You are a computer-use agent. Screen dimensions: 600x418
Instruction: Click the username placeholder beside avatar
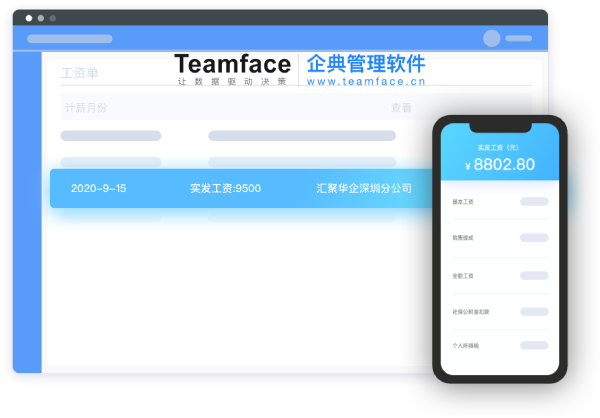click(519, 38)
